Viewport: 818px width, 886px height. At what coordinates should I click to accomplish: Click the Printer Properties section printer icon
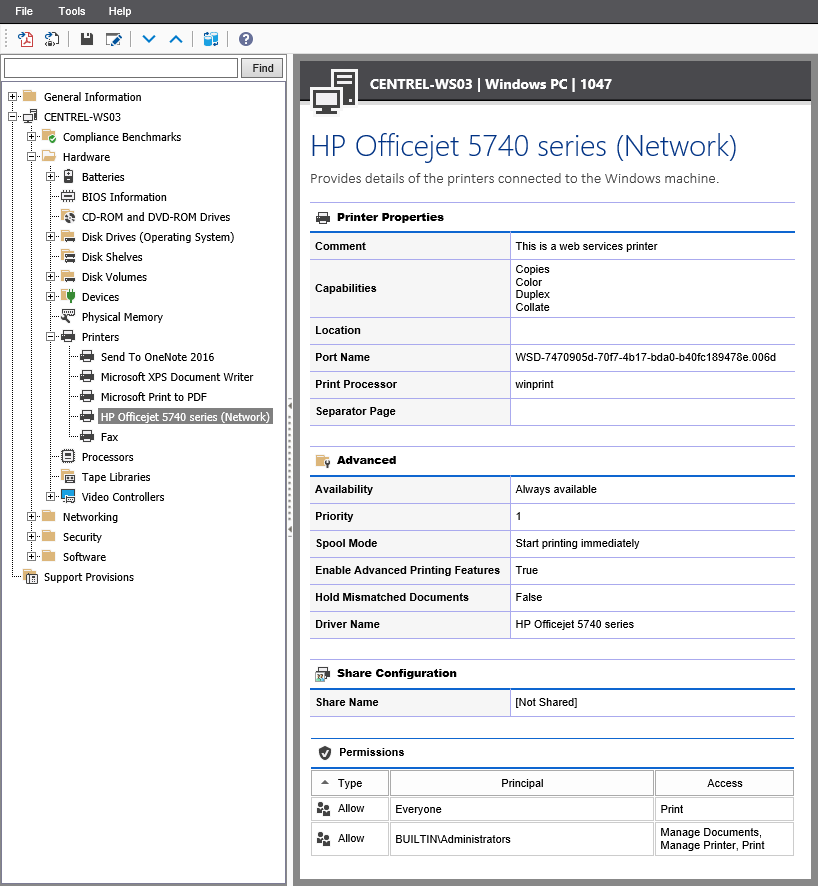coord(323,218)
